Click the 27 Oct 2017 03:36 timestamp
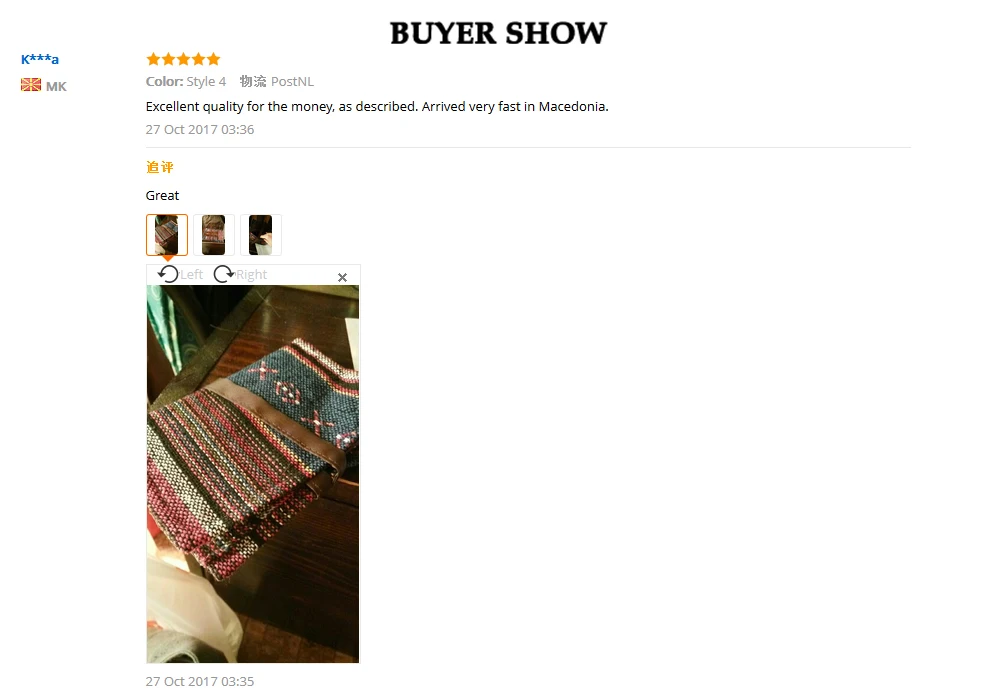The height and width of the screenshot is (696, 1000). [200, 130]
